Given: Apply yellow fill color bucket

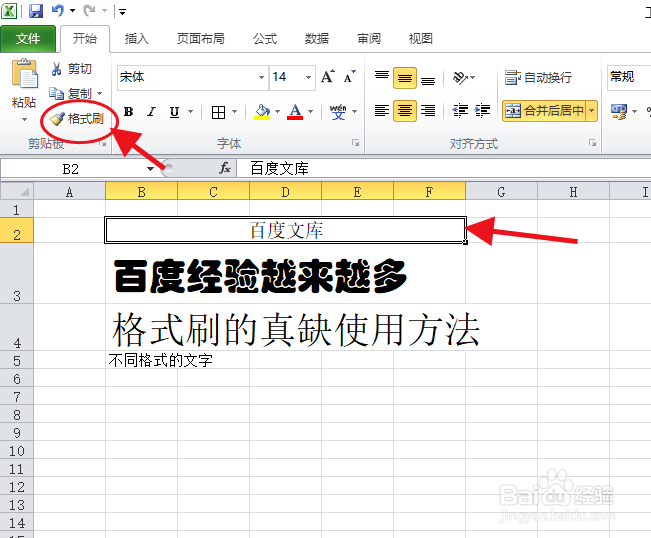Looking at the screenshot, I should pos(262,111).
